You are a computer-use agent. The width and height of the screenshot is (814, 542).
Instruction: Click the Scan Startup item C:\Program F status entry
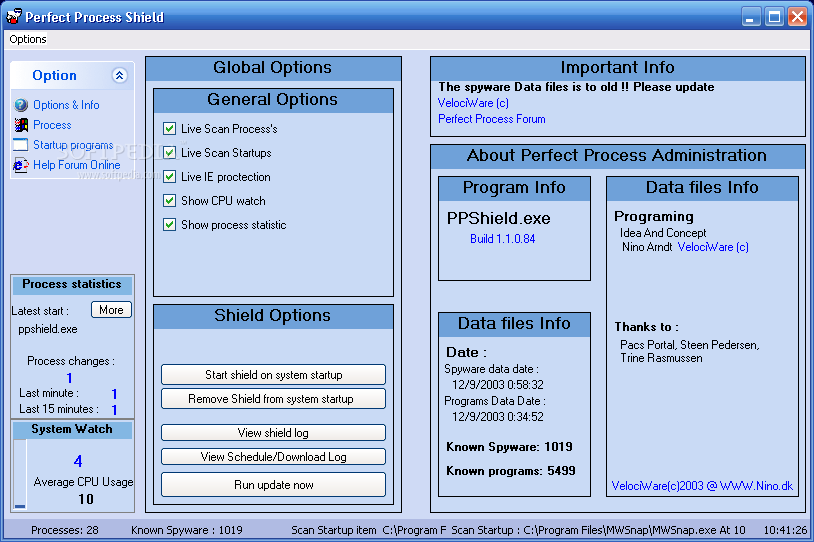click(x=369, y=530)
